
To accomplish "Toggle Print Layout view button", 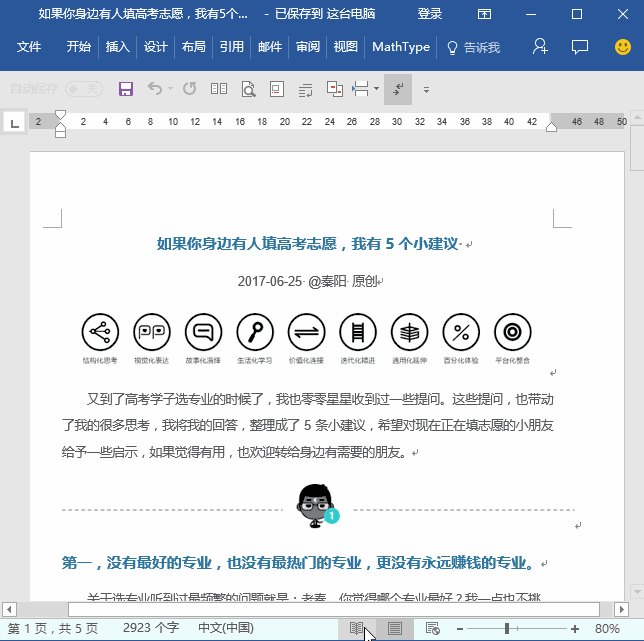I will (x=395, y=628).
